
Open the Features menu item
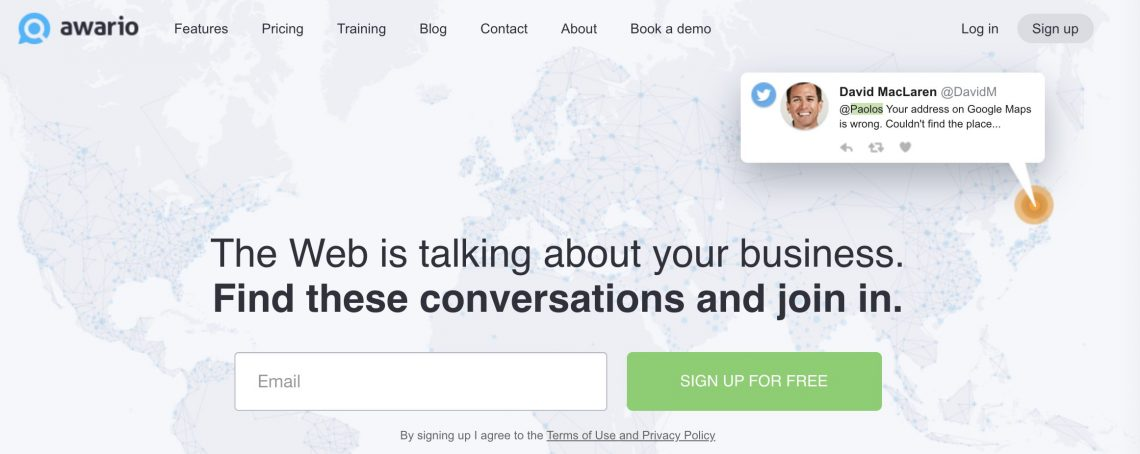click(201, 29)
